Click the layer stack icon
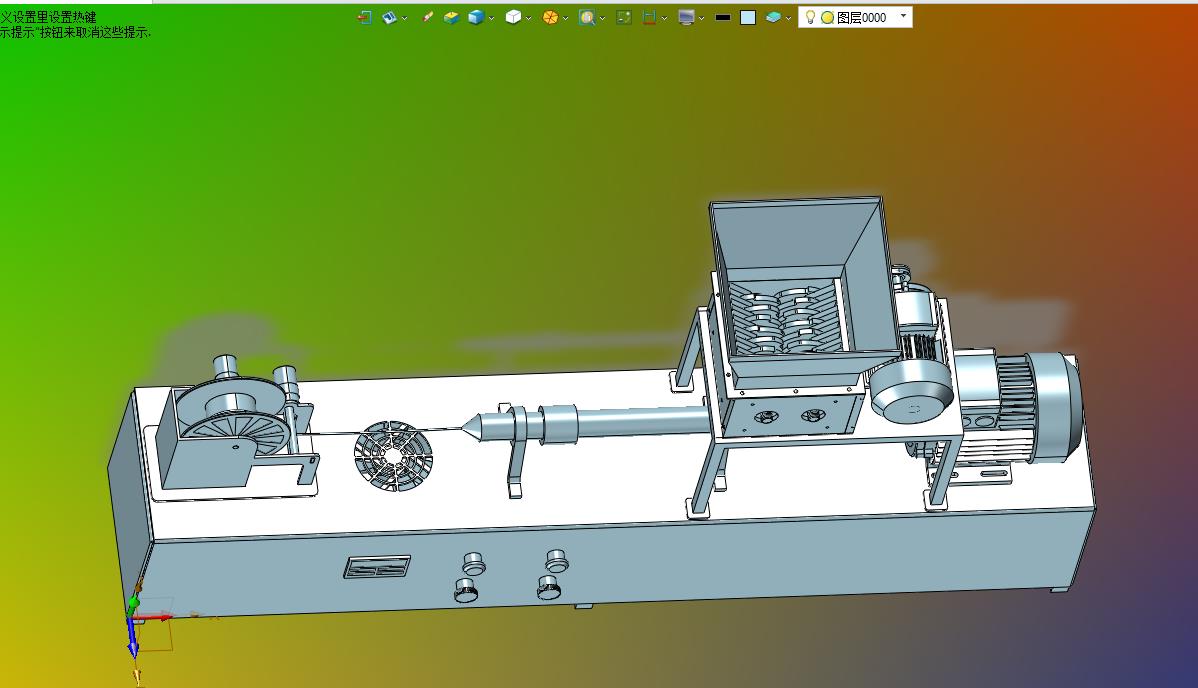Image resolution: width=1198 pixels, height=688 pixels. coord(773,17)
